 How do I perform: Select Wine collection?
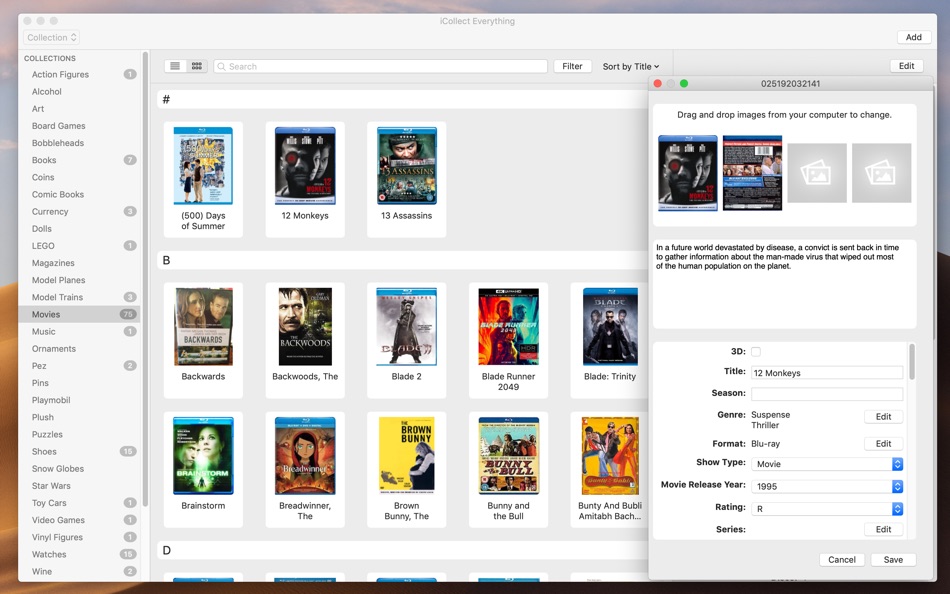coord(79,572)
